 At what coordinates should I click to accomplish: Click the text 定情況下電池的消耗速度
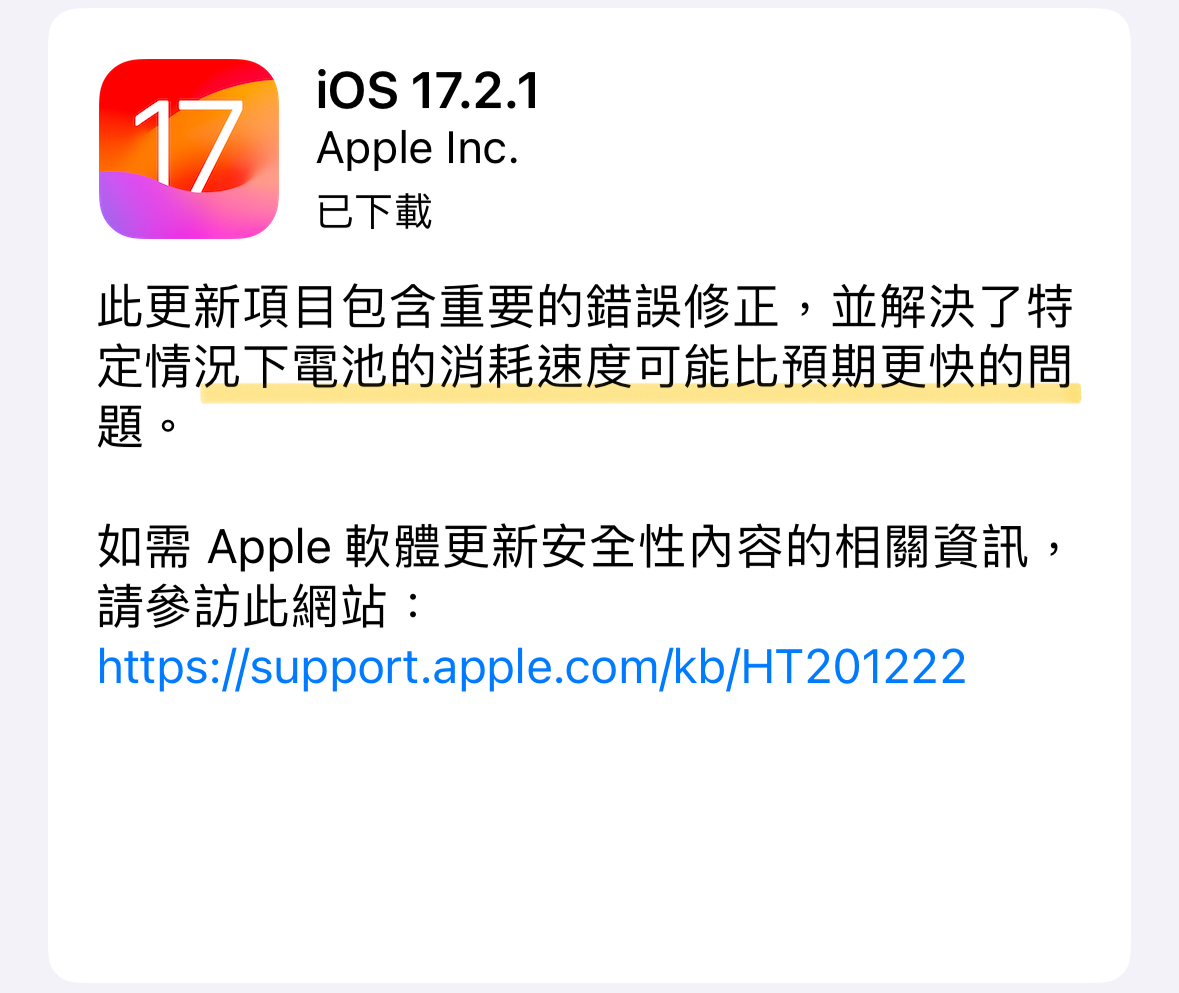[364, 367]
